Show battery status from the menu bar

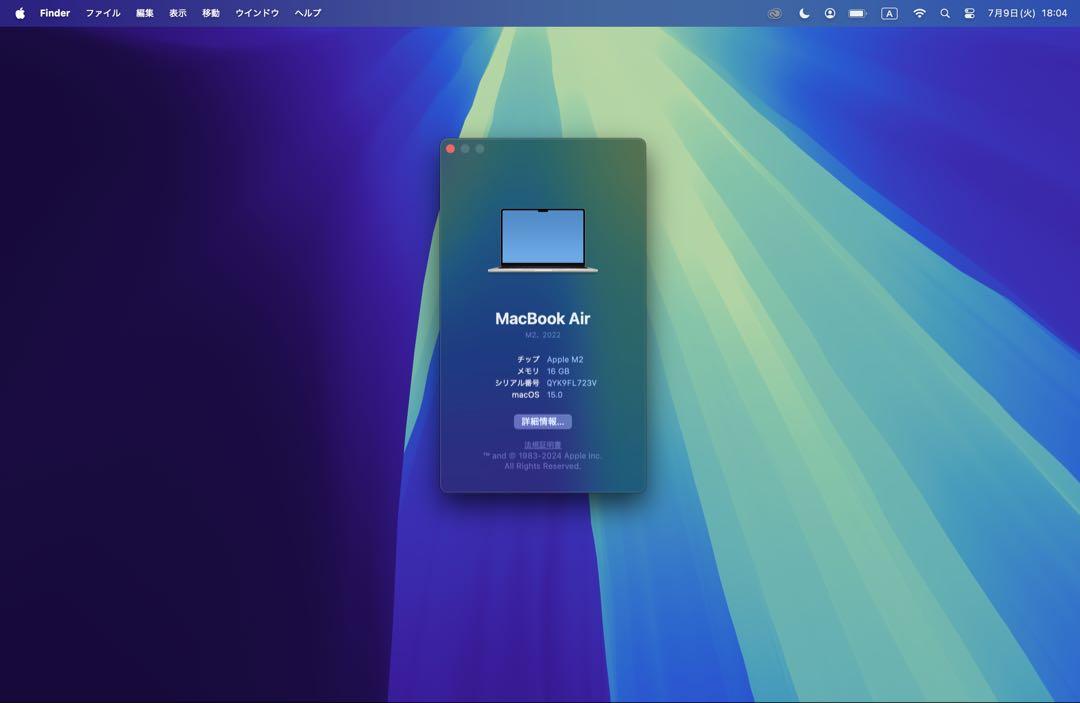858,13
